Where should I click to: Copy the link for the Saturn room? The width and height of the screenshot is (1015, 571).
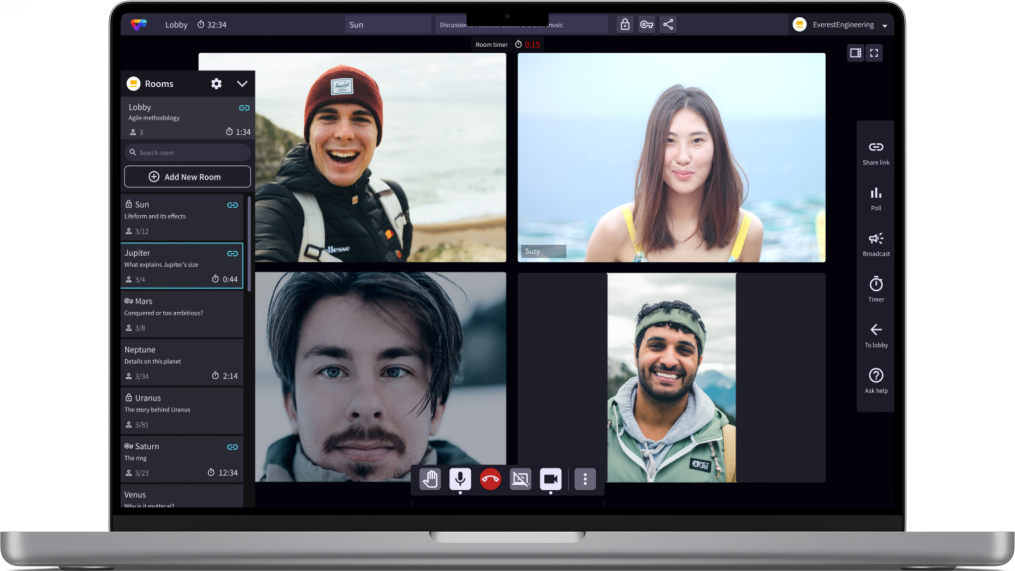pos(232,447)
